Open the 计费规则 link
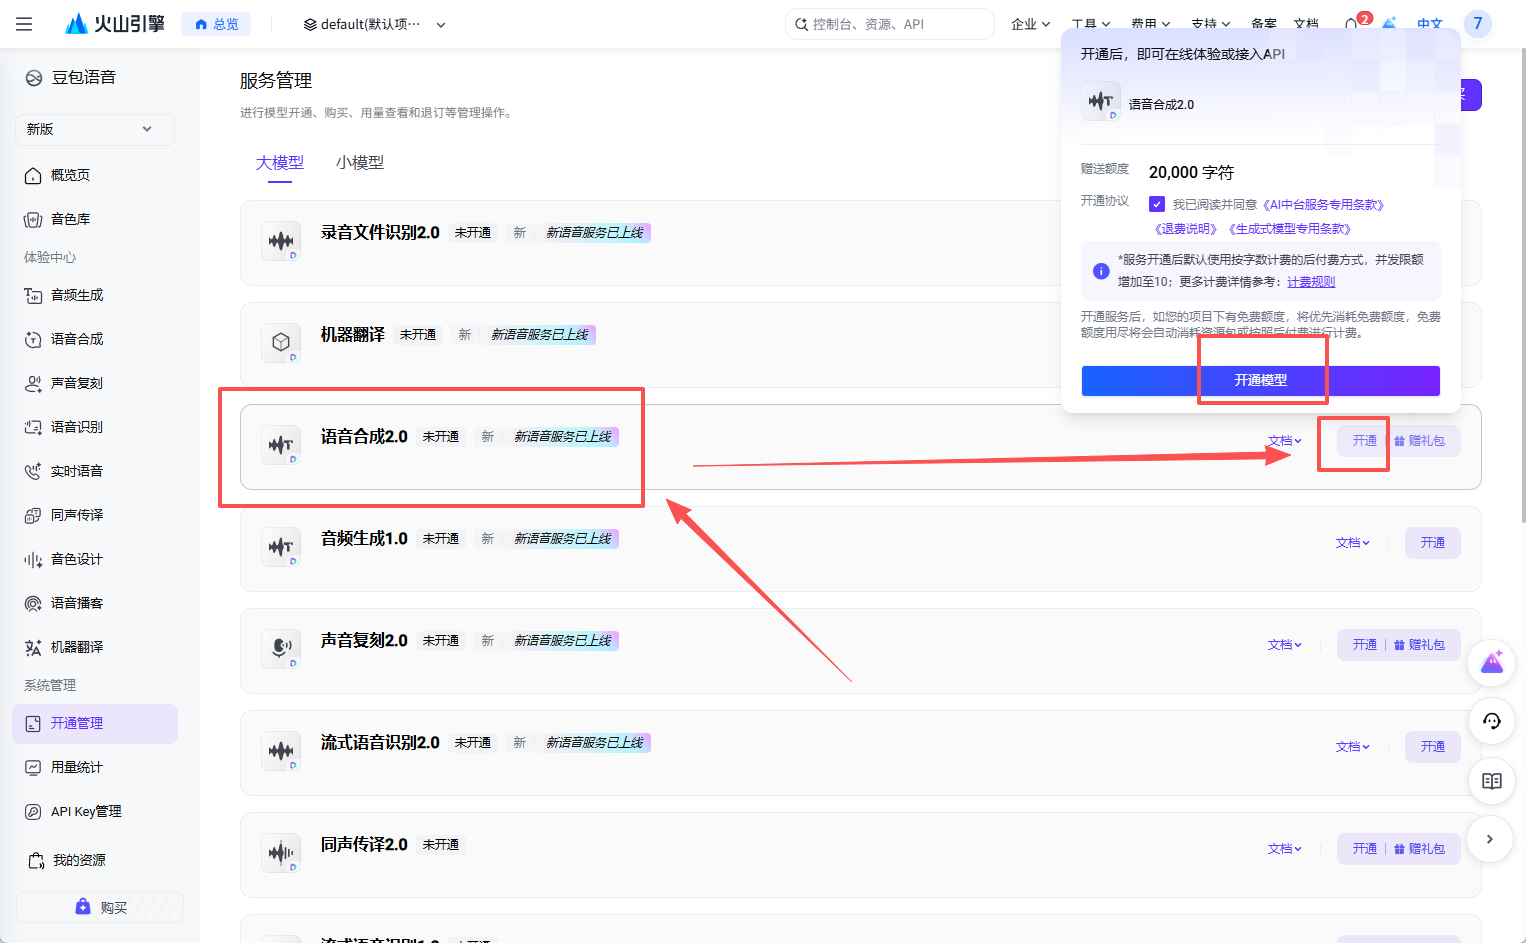 tap(1311, 282)
